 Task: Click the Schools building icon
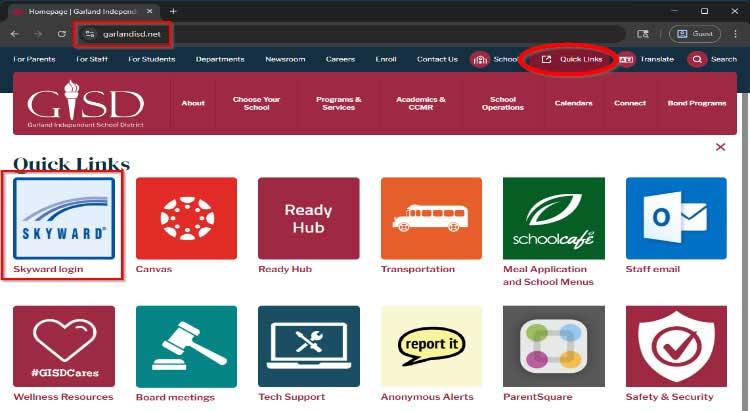click(x=480, y=60)
